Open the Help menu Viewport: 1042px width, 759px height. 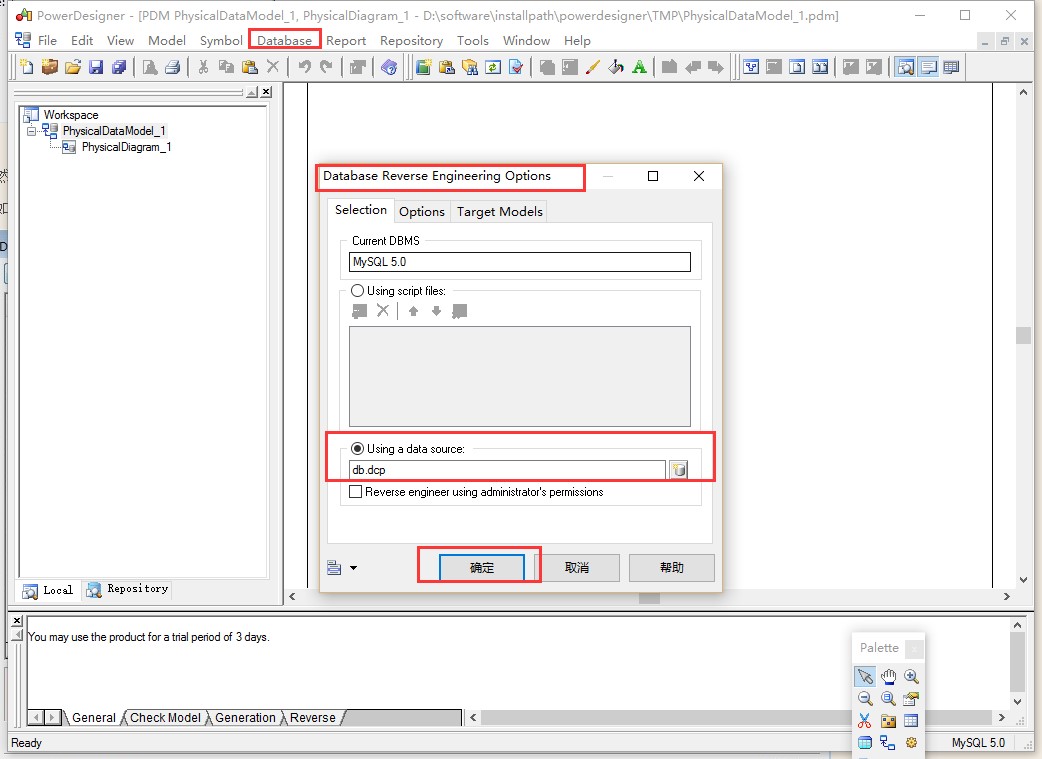577,41
